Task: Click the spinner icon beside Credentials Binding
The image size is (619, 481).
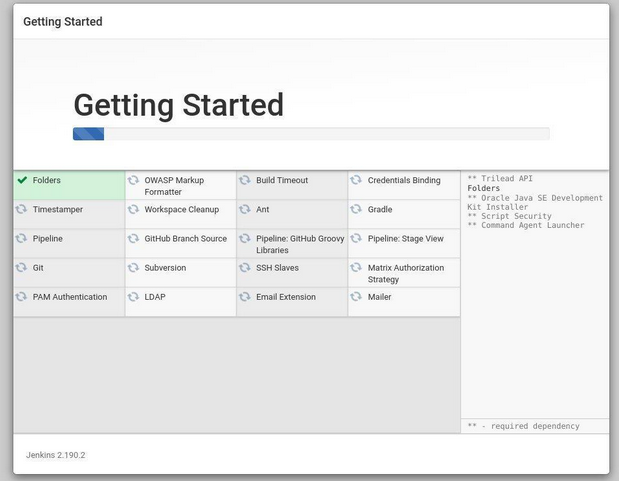Action: [x=356, y=181]
